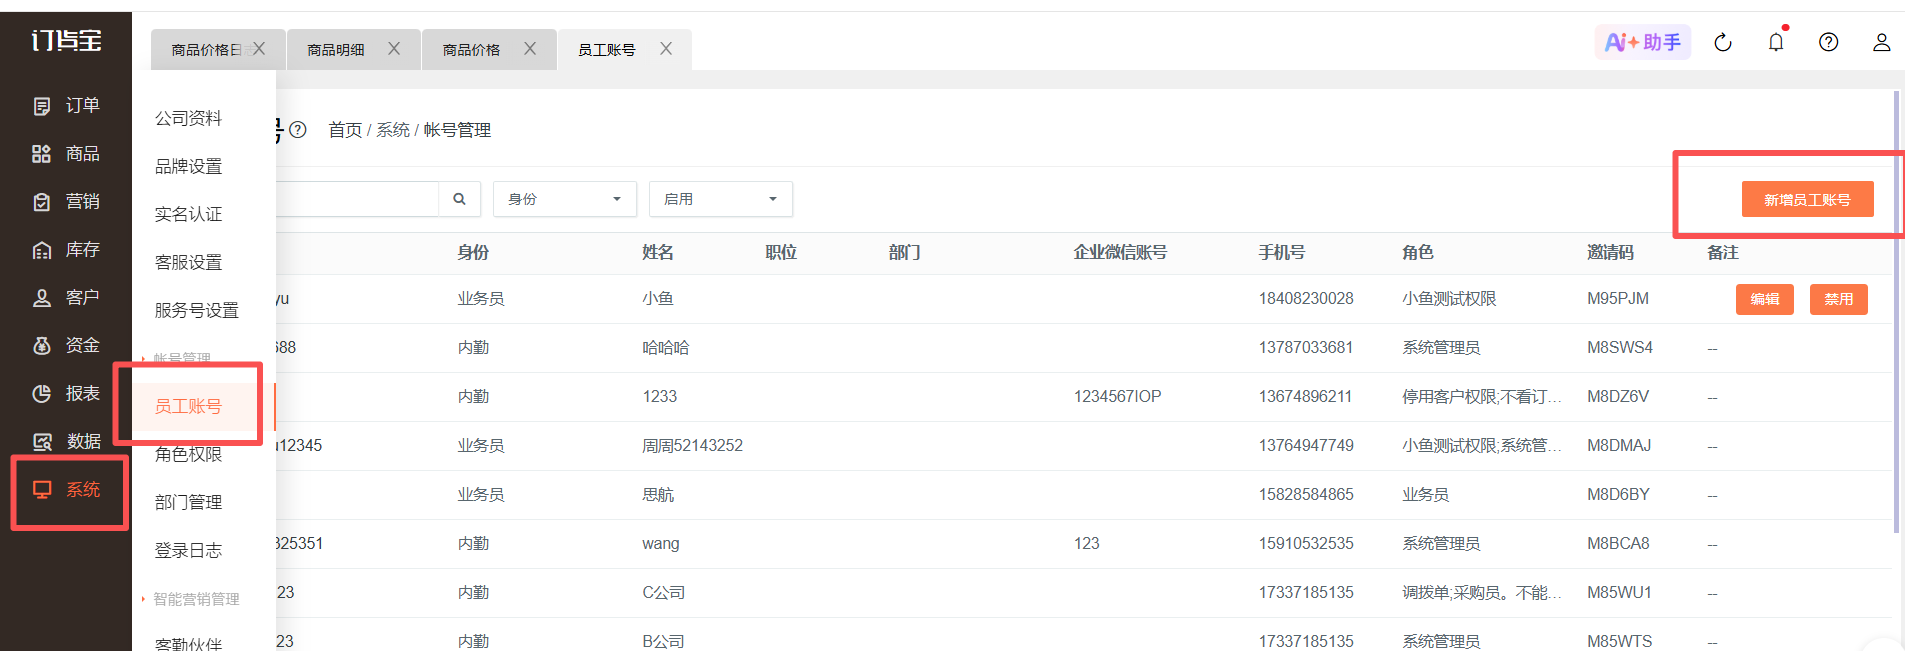Click 系统 in the breadcrumb
This screenshot has height=651, width=1905.
click(393, 130)
